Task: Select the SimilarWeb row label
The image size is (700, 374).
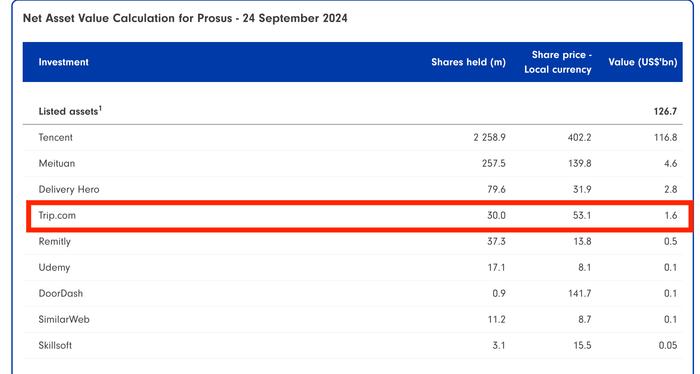Action: pos(64,319)
